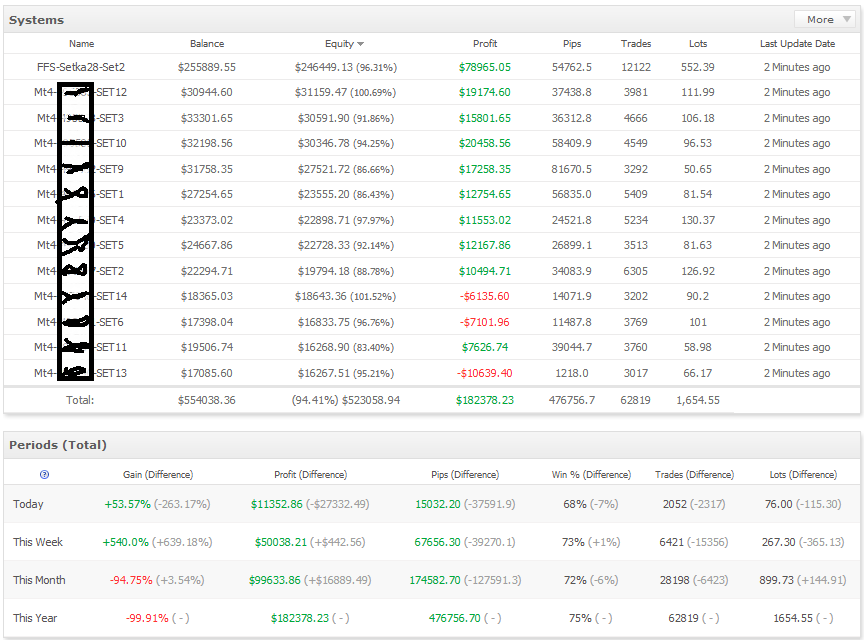The width and height of the screenshot is (864, 640).
Task: Sort systems by Profit column header
Action: [x=485, y=44]
